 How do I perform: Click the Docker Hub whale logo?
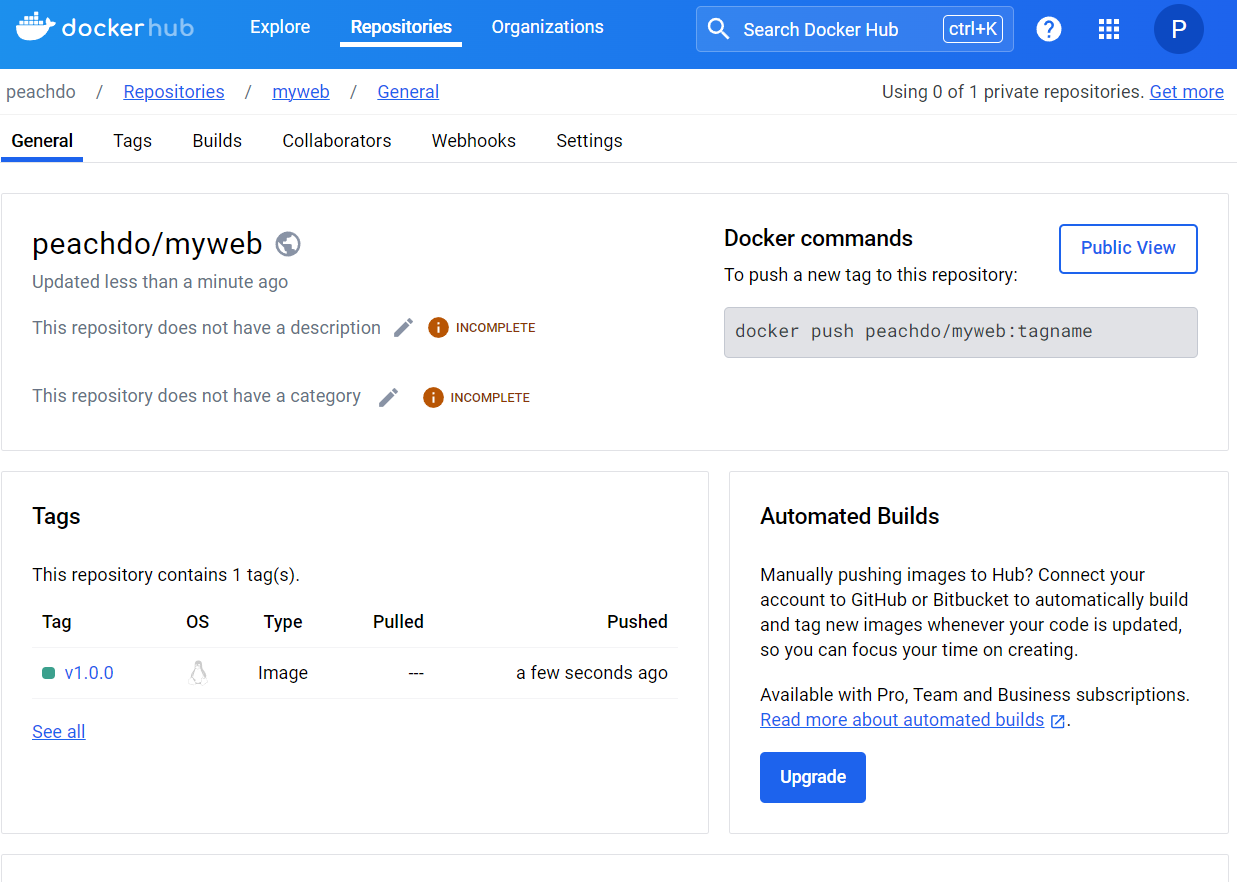[x=104, y=27]
